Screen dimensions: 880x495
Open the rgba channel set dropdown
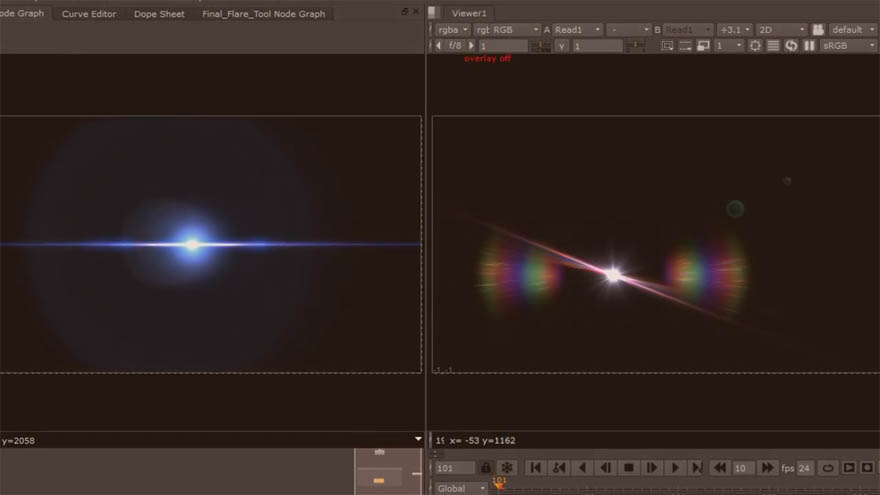coord(452,30)
